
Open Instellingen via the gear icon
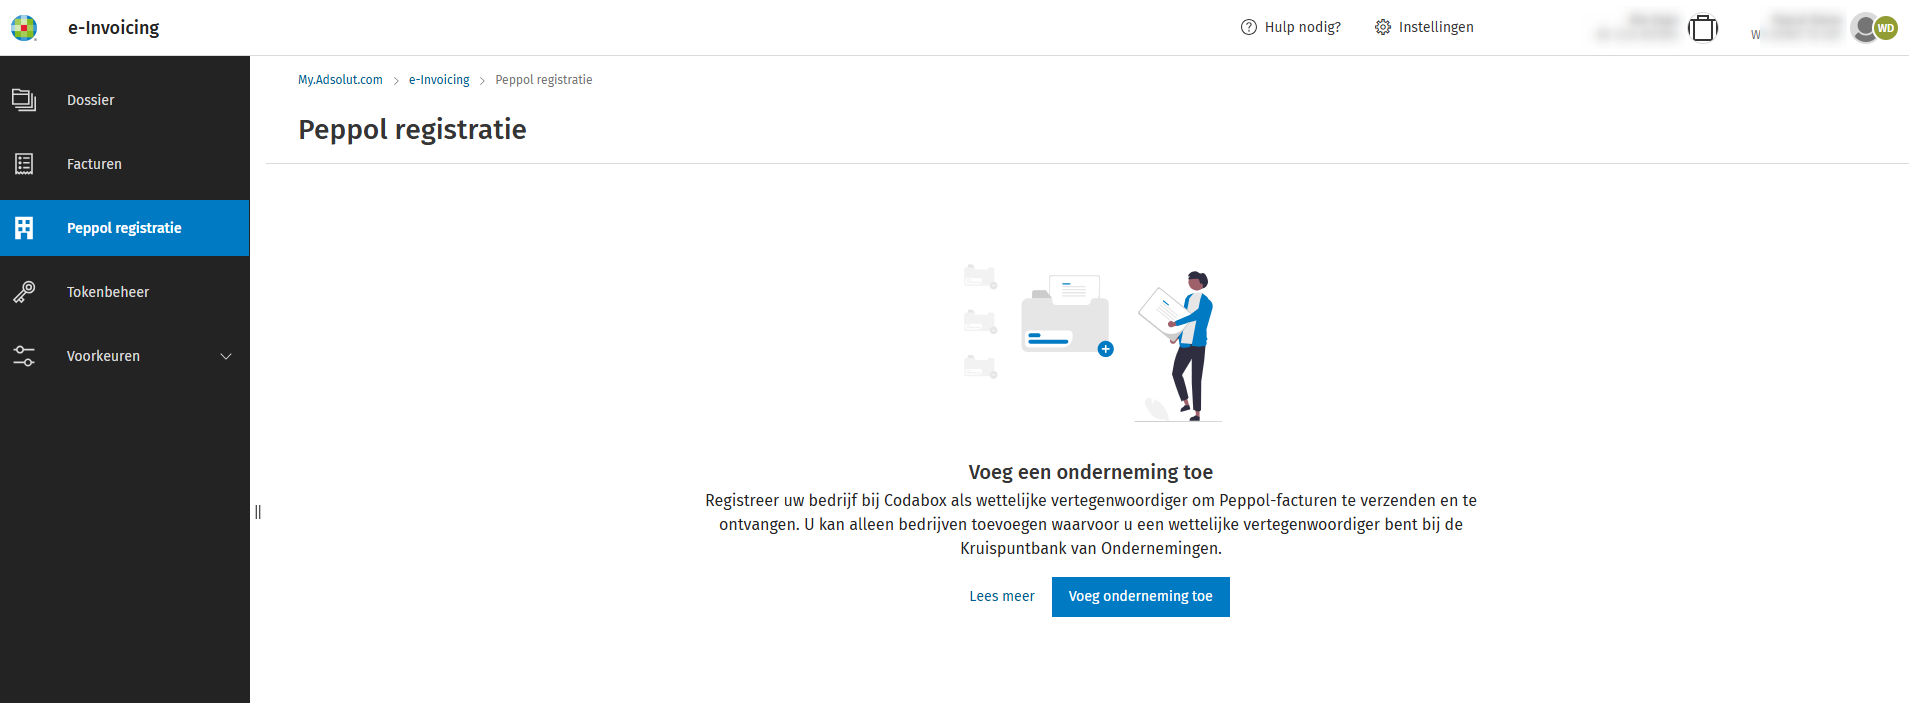(x=1383, y=27)
